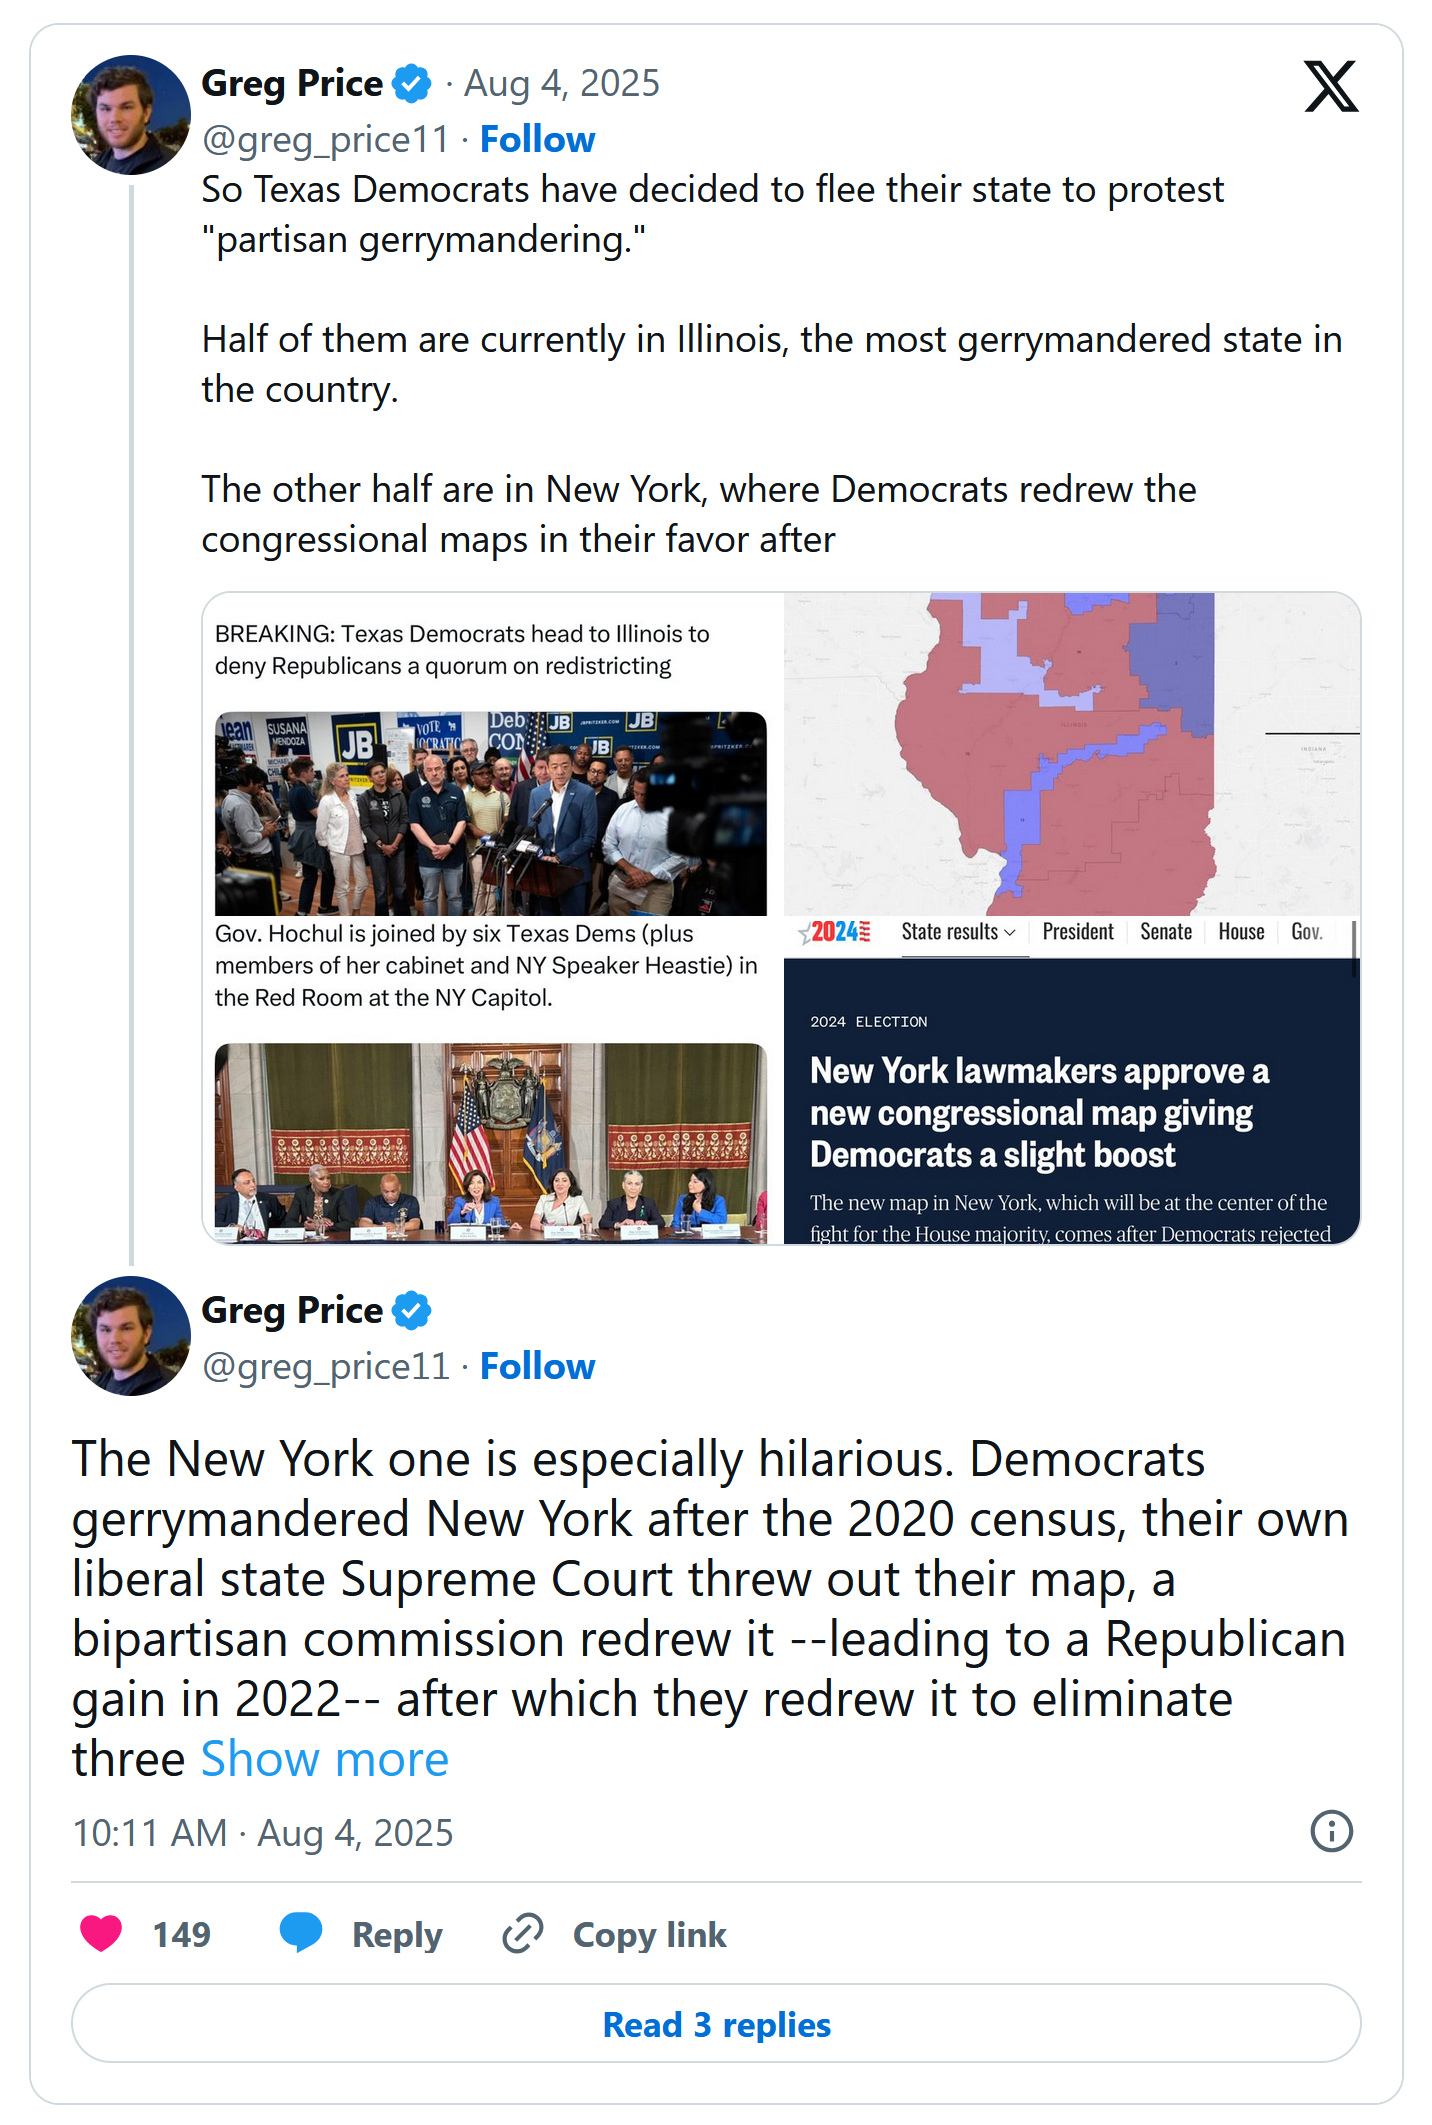
Task: Click the copy link chain icon
Action: tap(523, 1933)
